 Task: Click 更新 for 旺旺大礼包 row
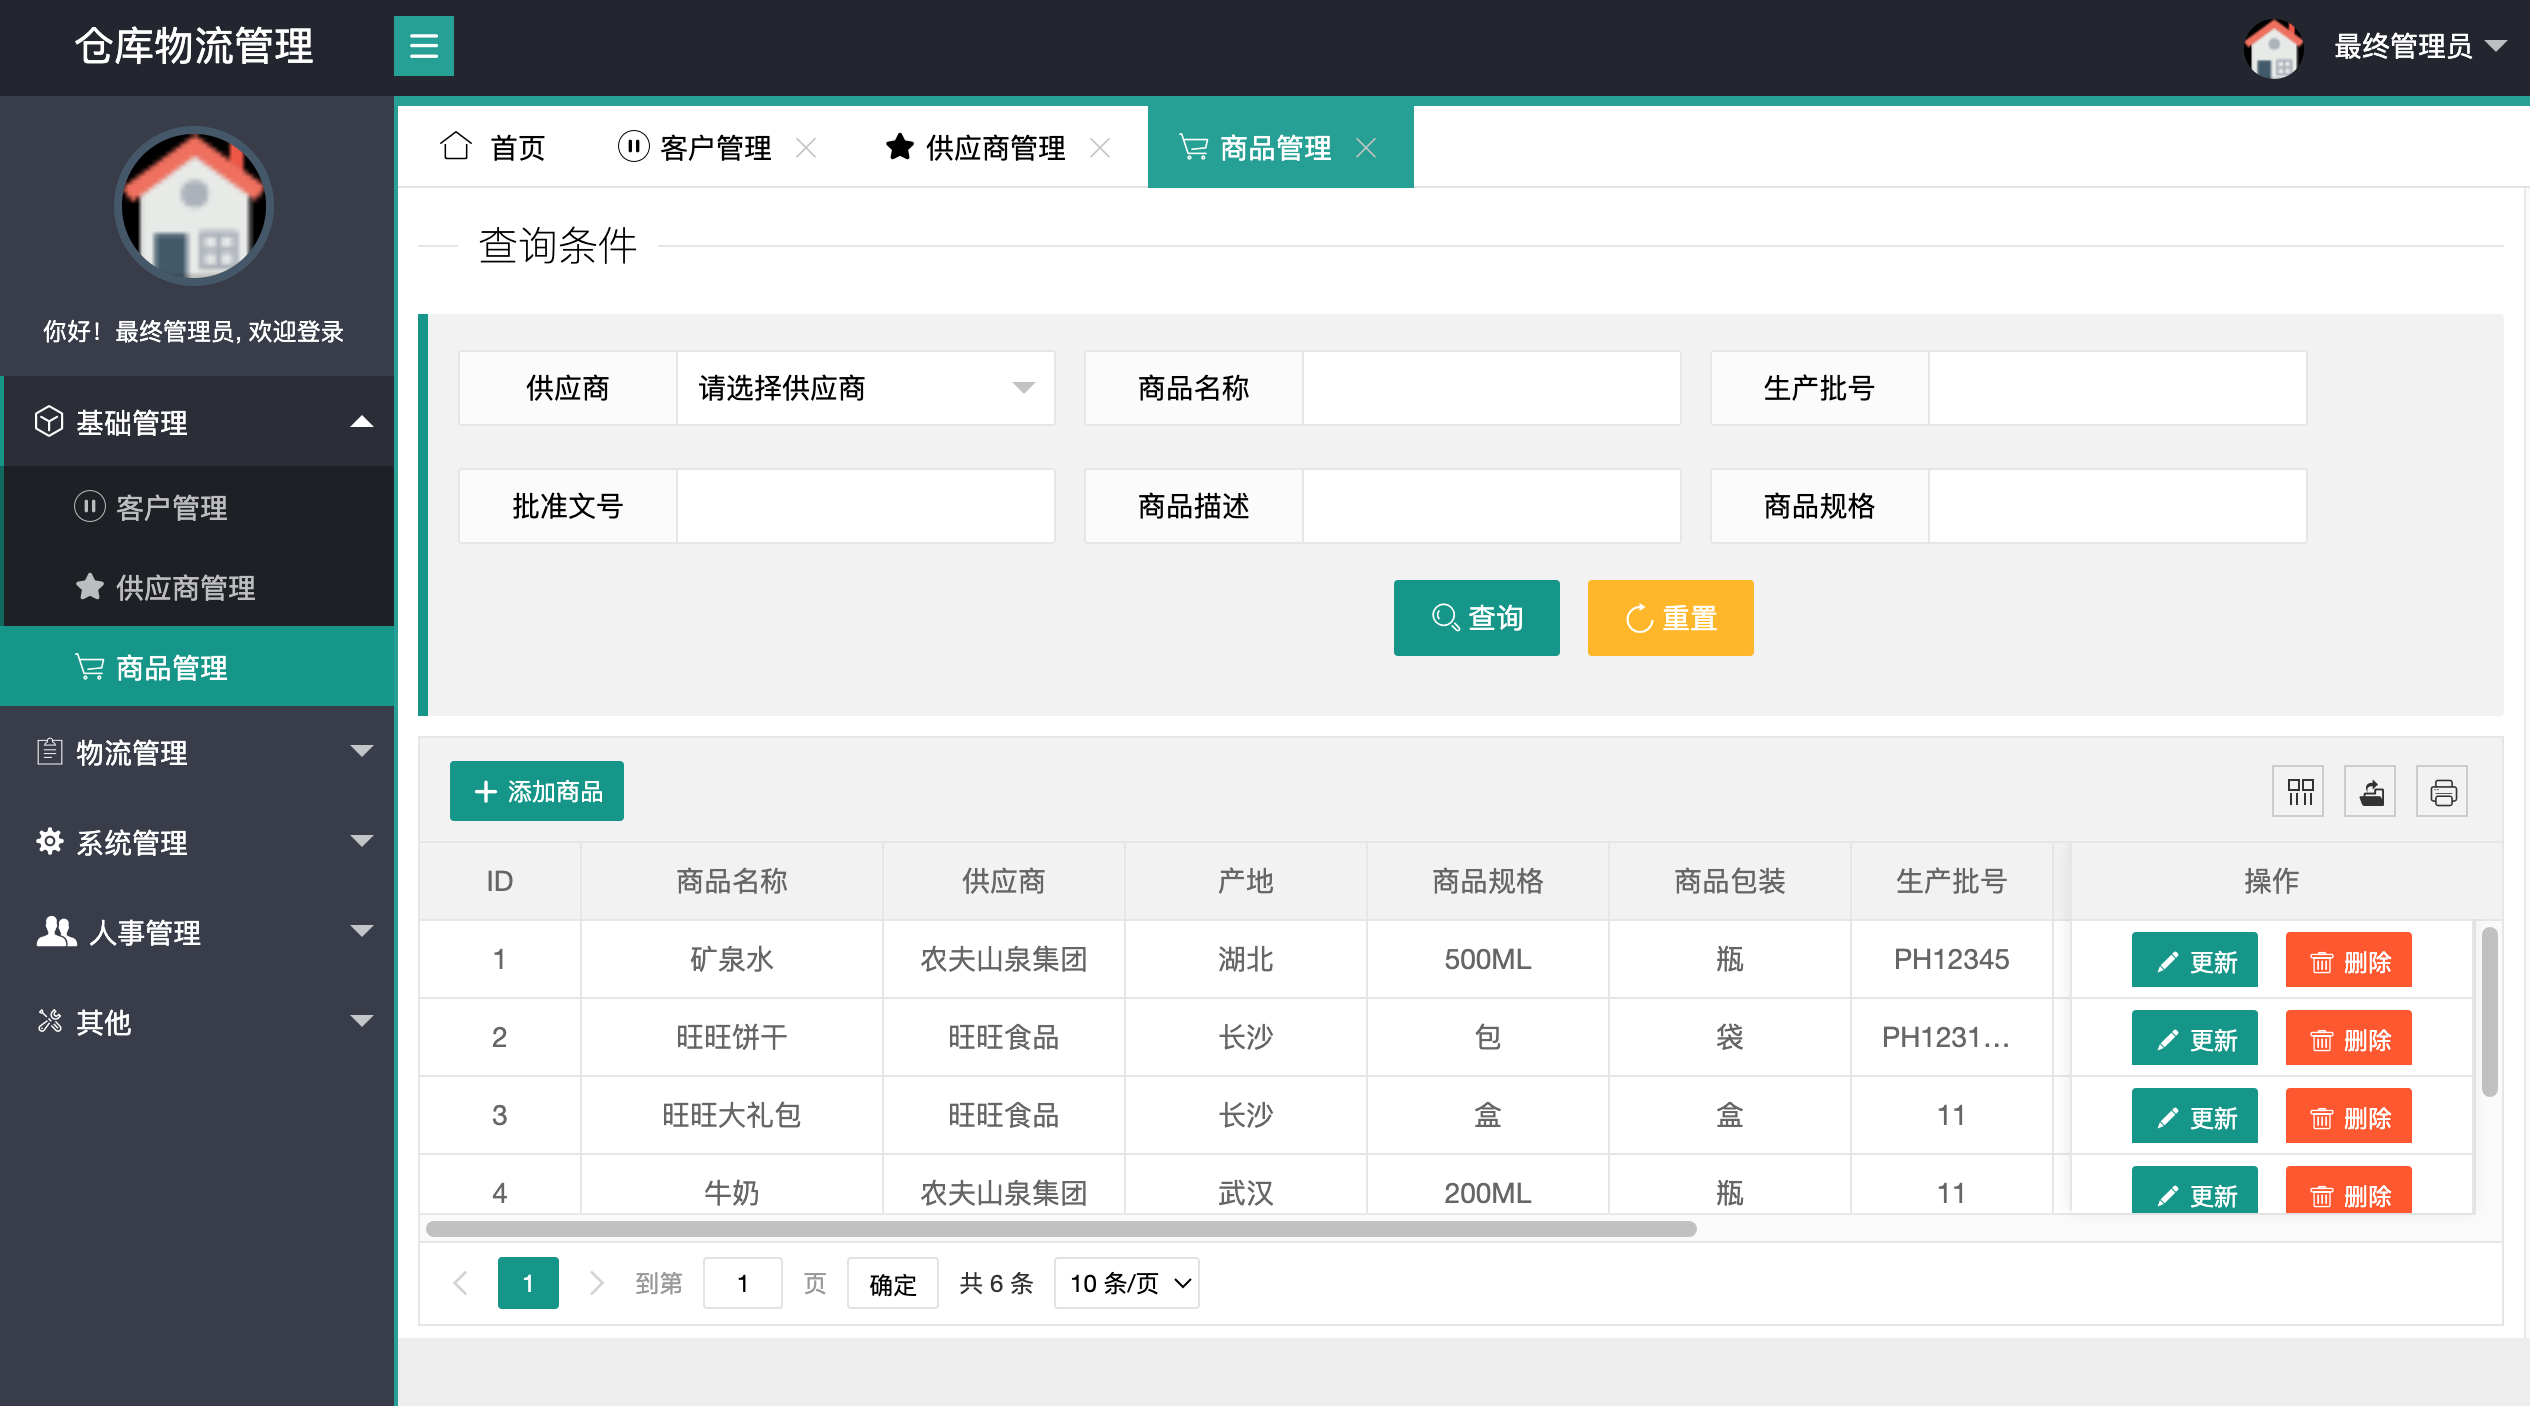[2194, 1116]
